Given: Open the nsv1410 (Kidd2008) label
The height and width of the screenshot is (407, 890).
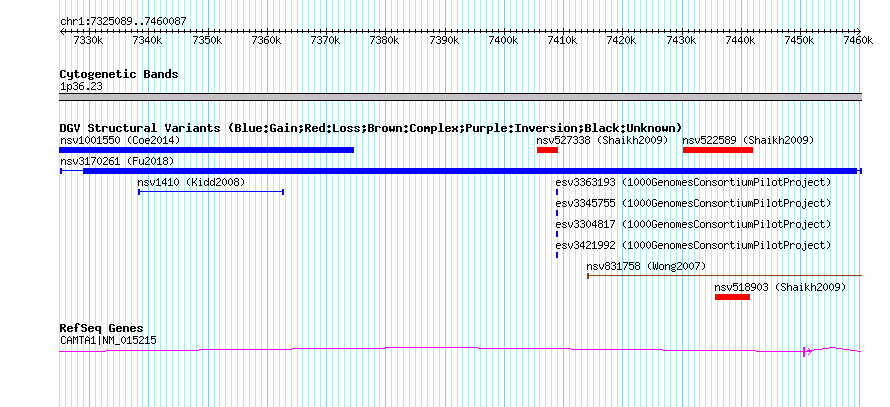Looking at the screenshot, I should [x=191, y=182].
